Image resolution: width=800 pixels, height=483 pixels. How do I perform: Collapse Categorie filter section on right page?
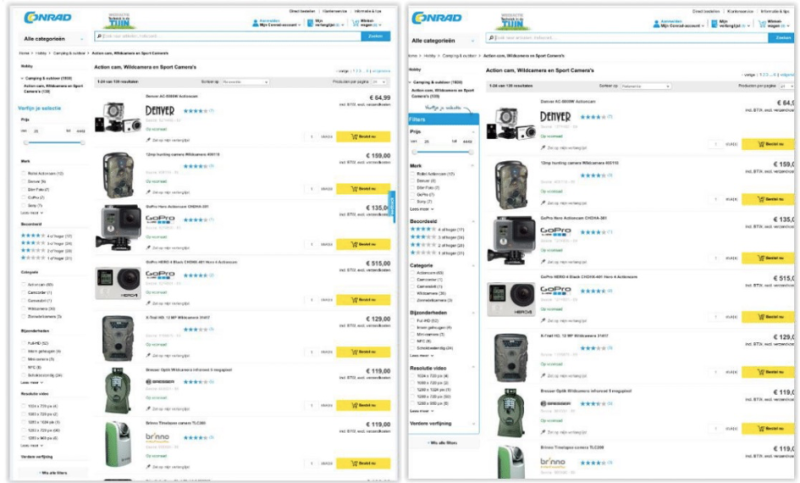point(473,266)
